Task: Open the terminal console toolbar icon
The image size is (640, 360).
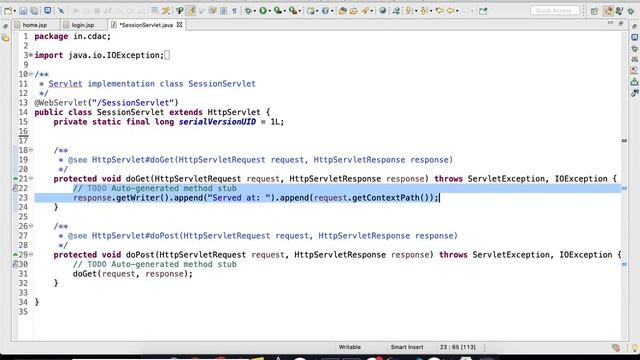Action: click(48, 11)
